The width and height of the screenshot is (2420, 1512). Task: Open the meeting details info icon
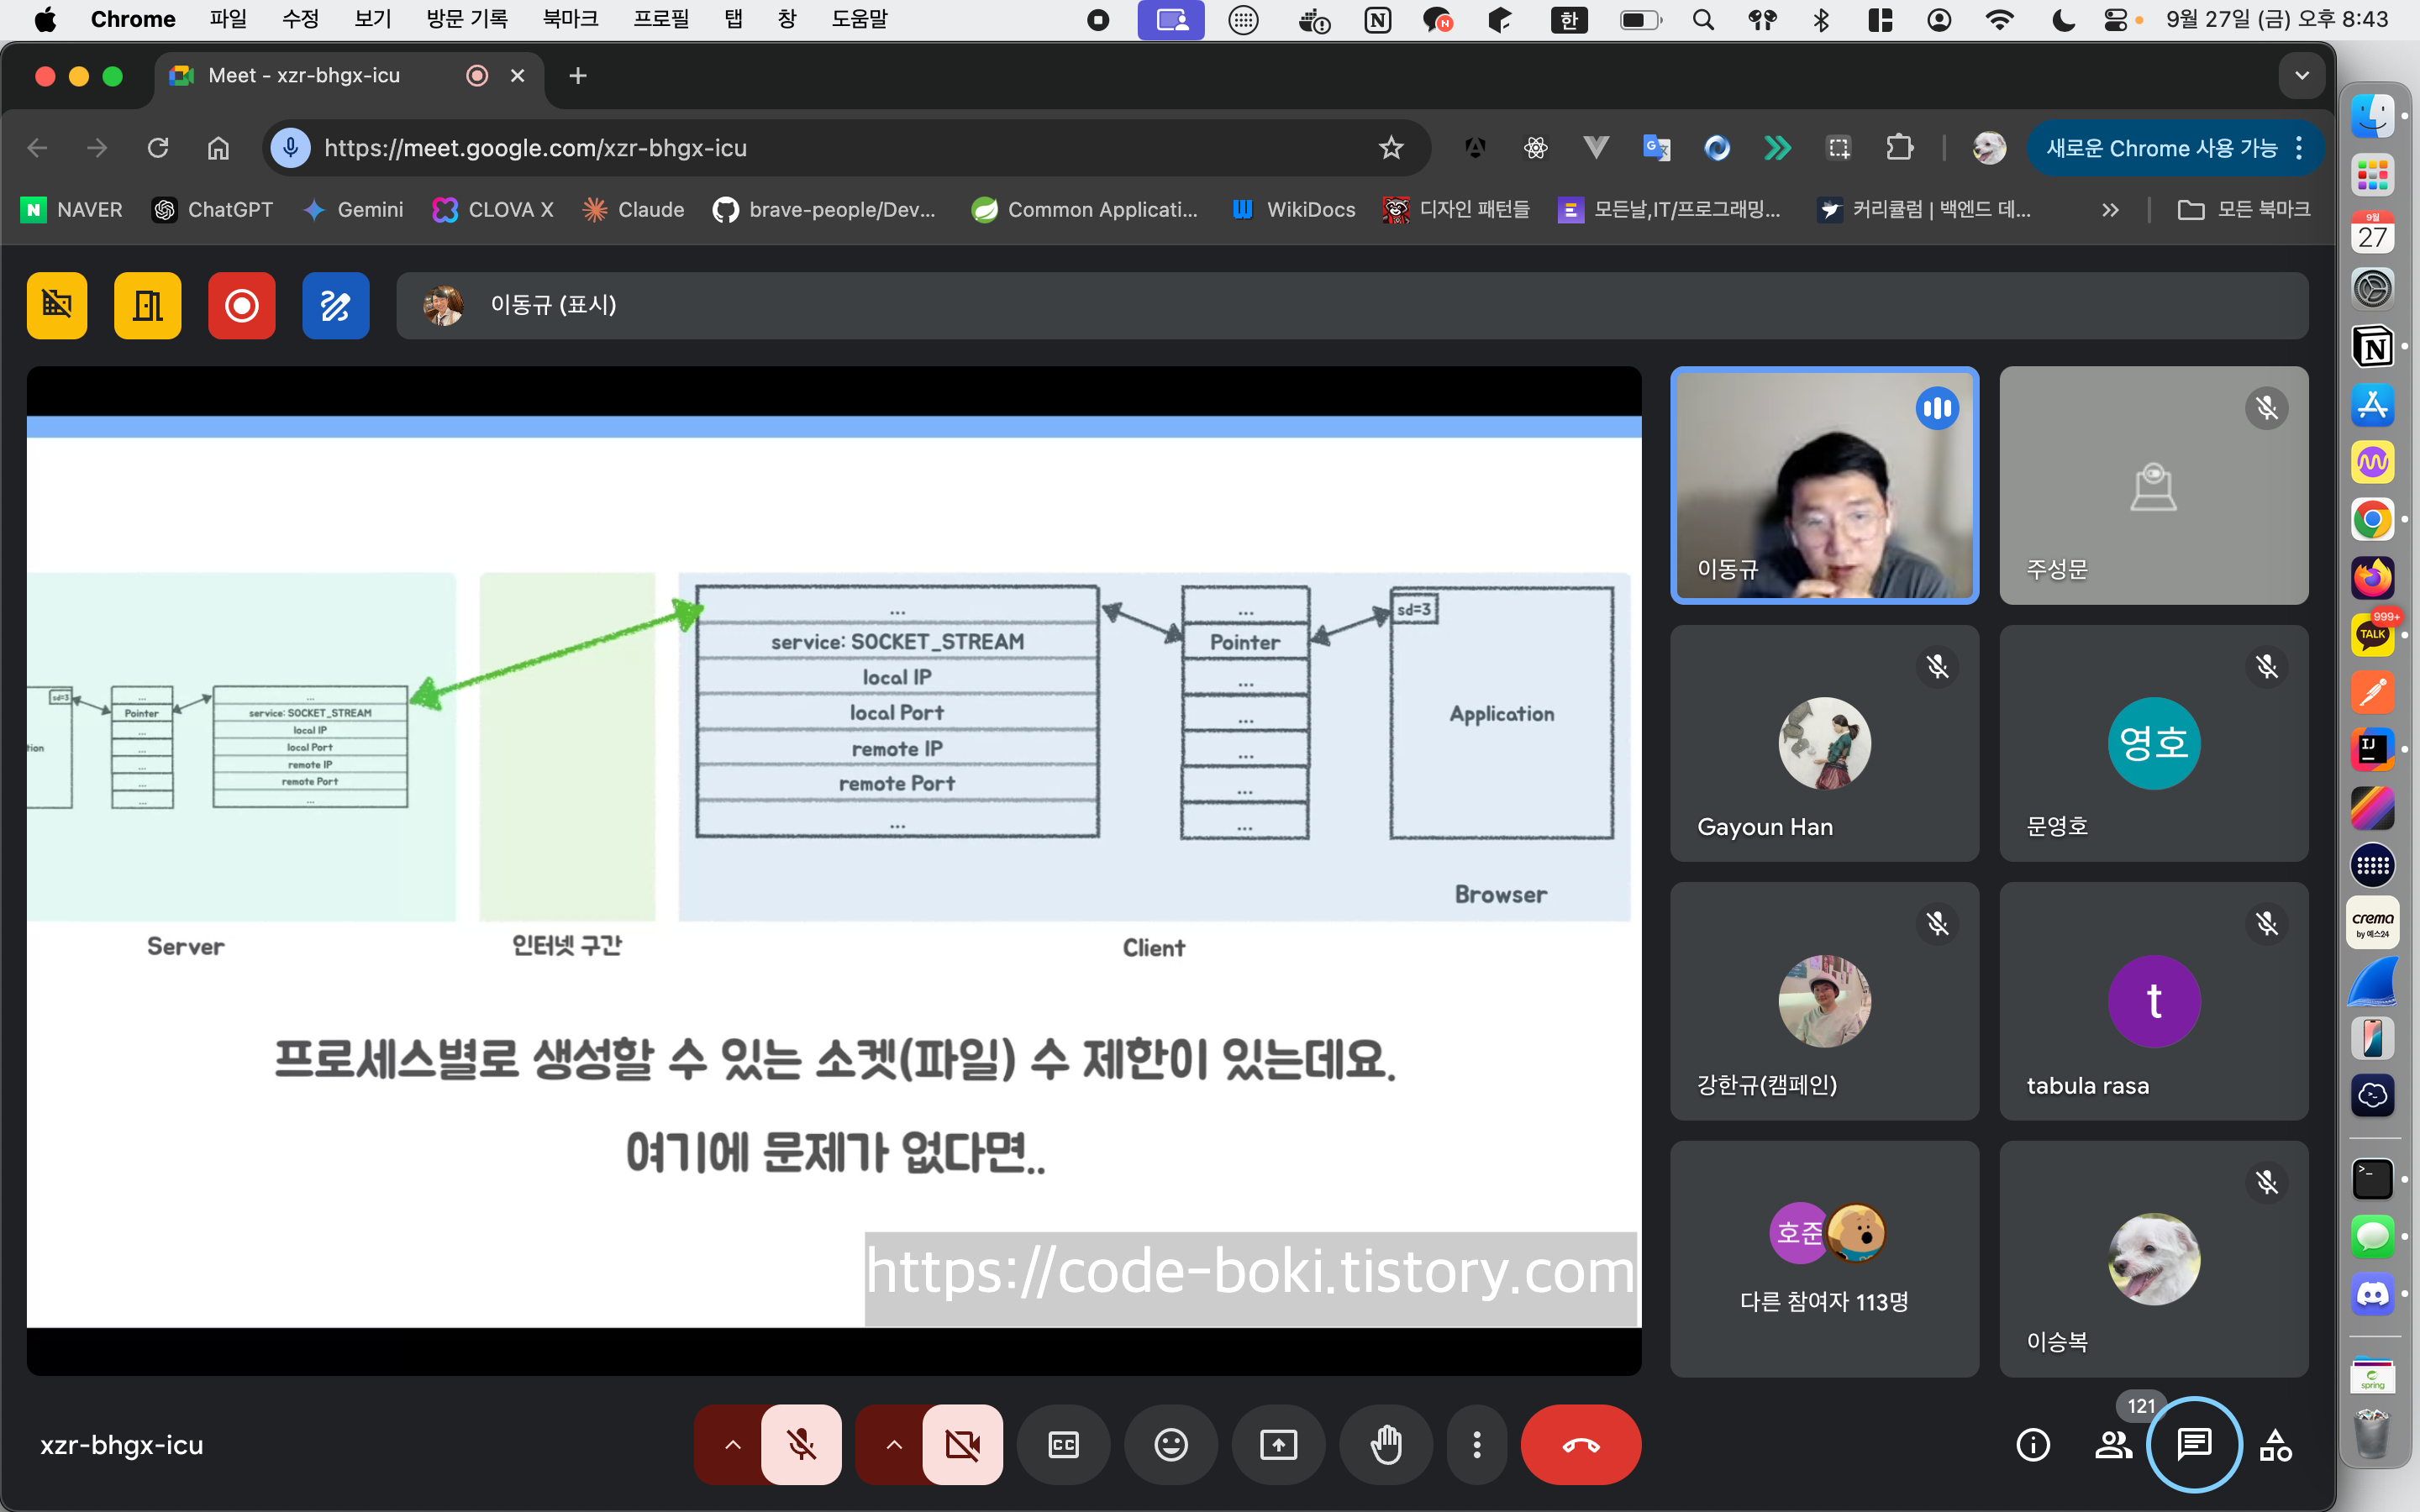point(2033,1444)
